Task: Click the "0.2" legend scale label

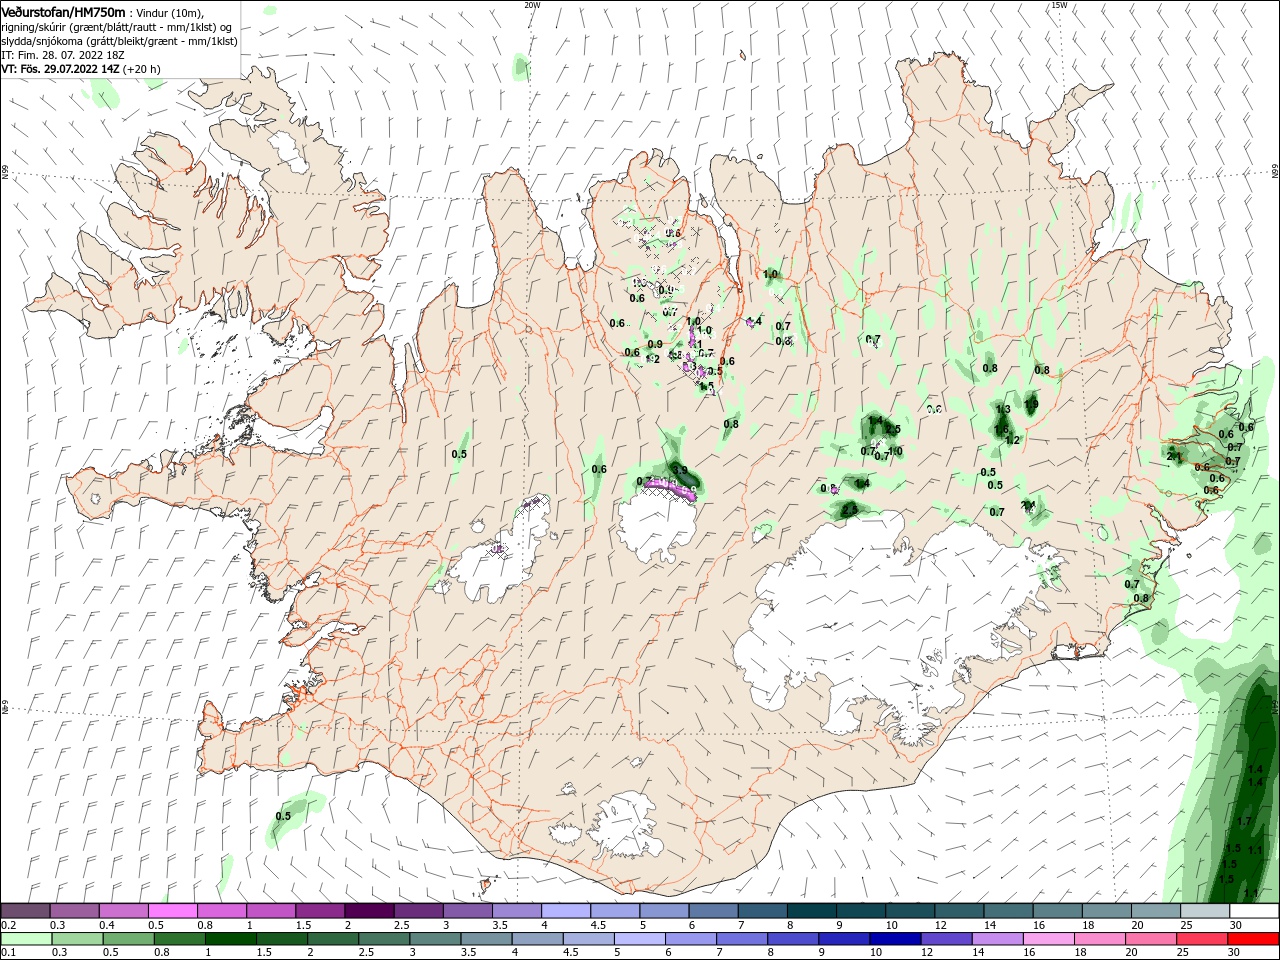Action: pyautogui.click(x=9, y=925)
